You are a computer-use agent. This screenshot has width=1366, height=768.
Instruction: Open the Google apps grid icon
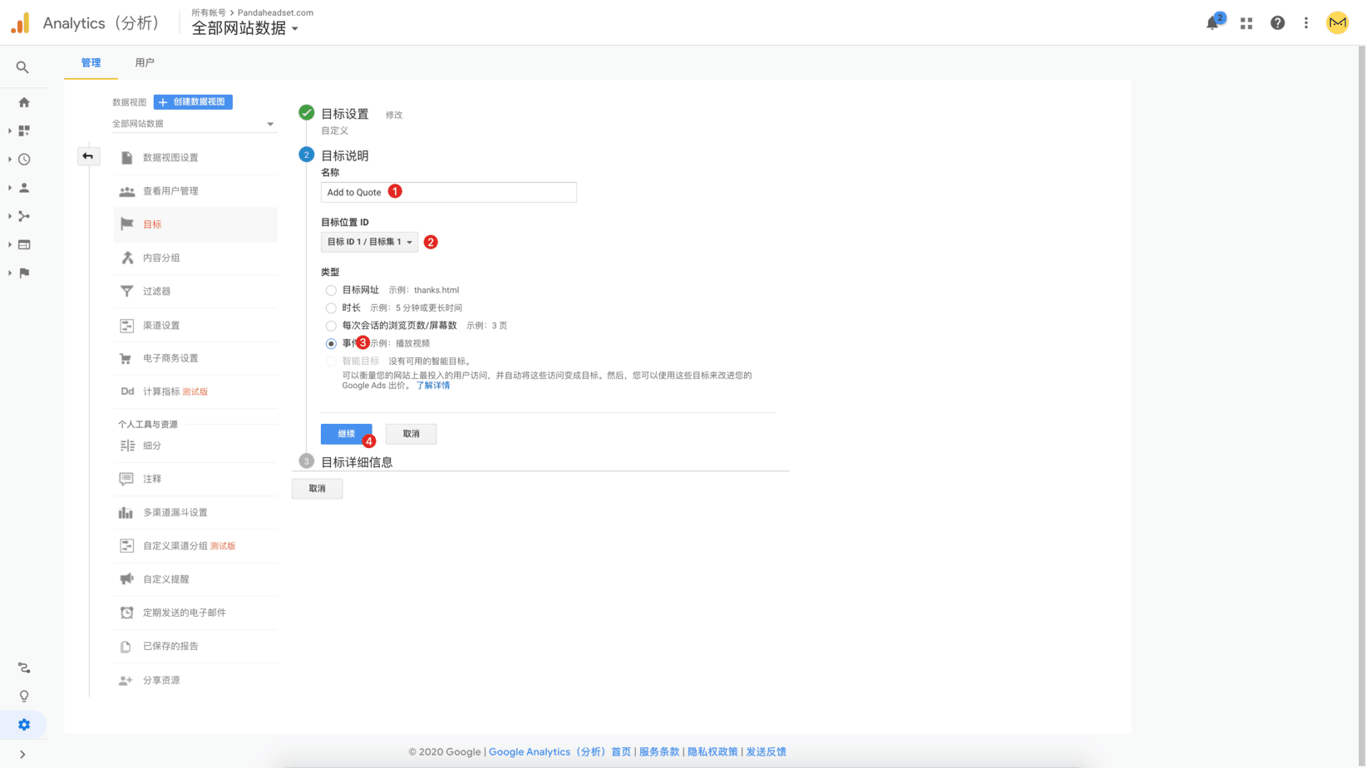pos(1246,23)
